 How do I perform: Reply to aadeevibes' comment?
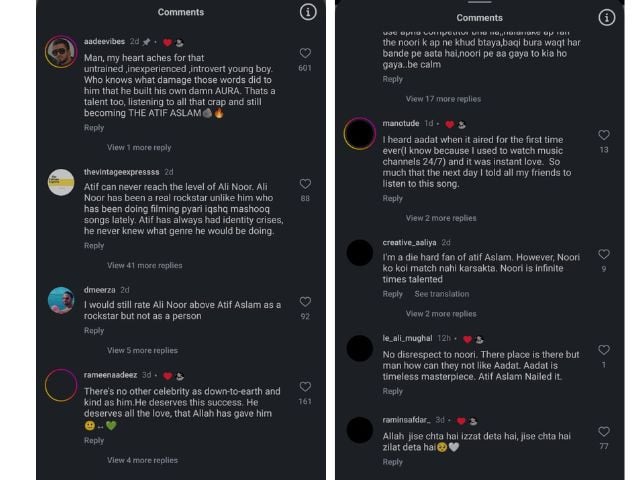(x=94, y=128)
